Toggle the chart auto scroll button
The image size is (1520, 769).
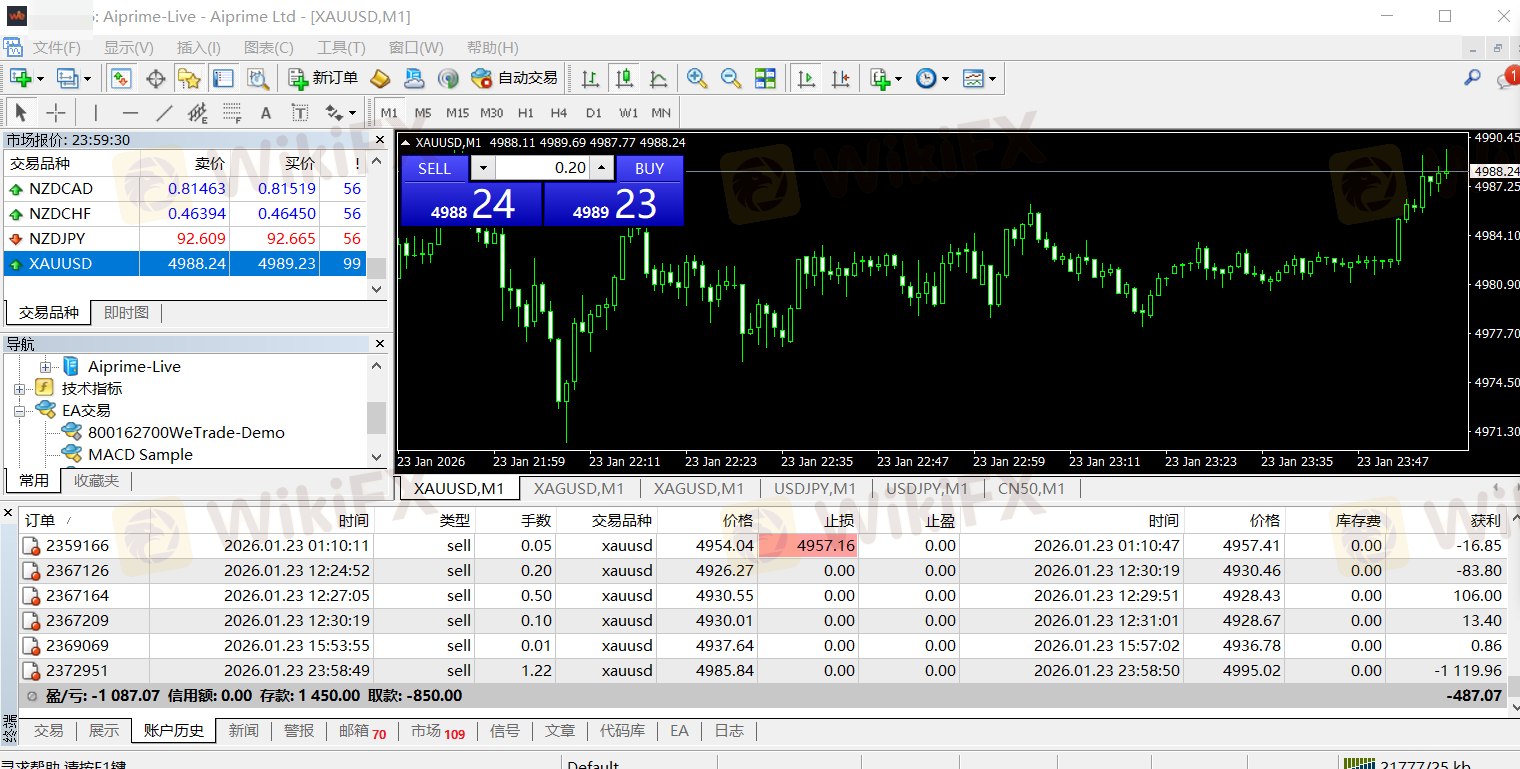point(806,78)
